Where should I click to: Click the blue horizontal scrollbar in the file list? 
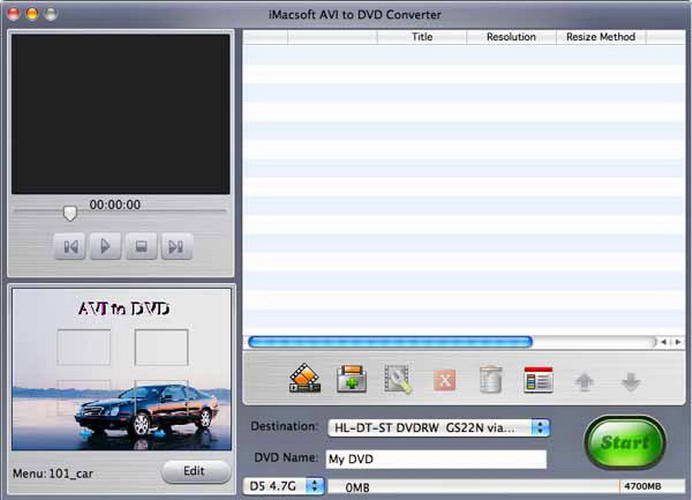coord(390,342)
